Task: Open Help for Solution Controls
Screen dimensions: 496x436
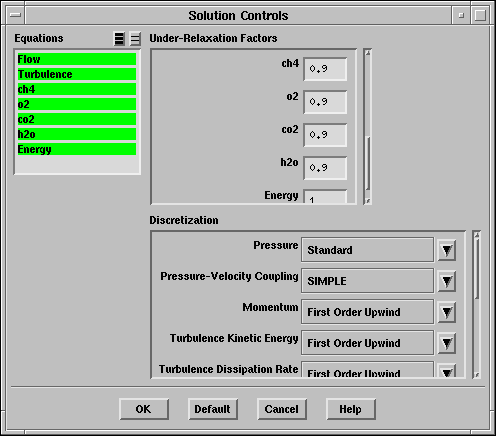Action: point(351,409)
